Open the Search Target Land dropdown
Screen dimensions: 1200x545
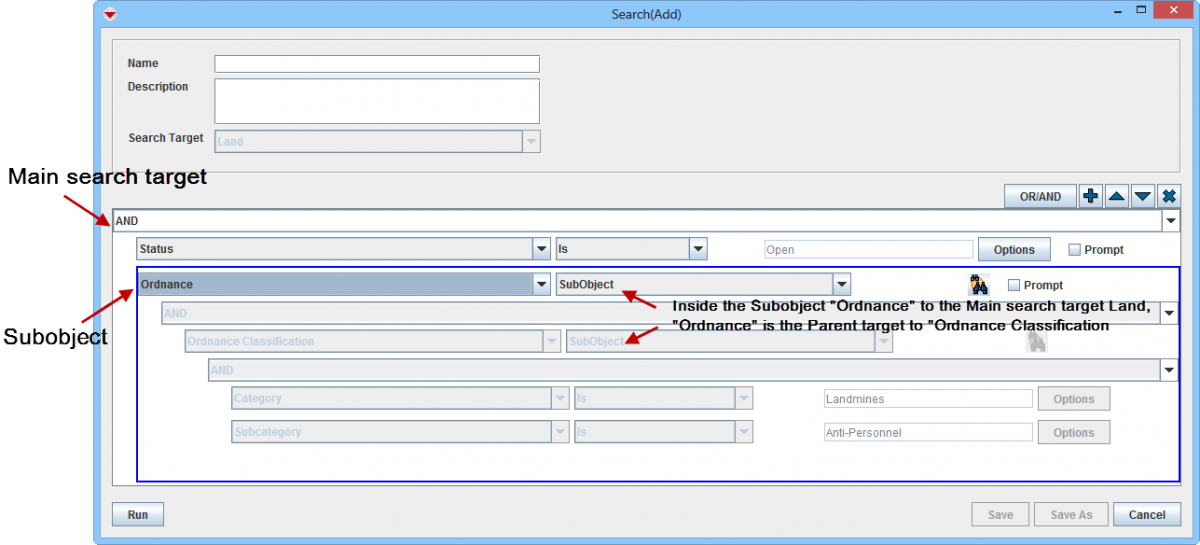point(531,141)
